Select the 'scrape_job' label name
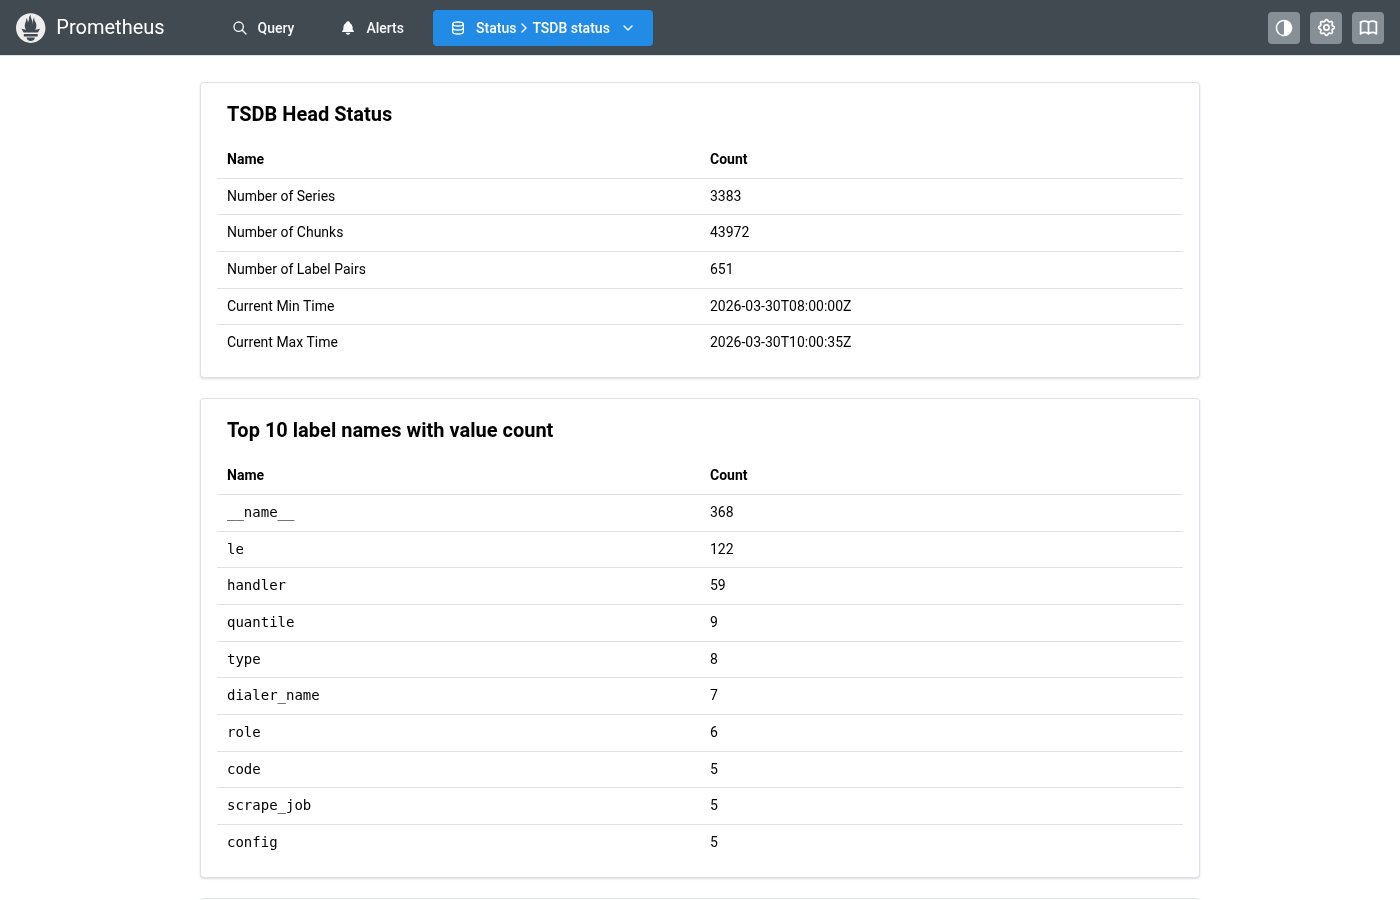This screenshot has height=900, width=1400. coord(269,805)
